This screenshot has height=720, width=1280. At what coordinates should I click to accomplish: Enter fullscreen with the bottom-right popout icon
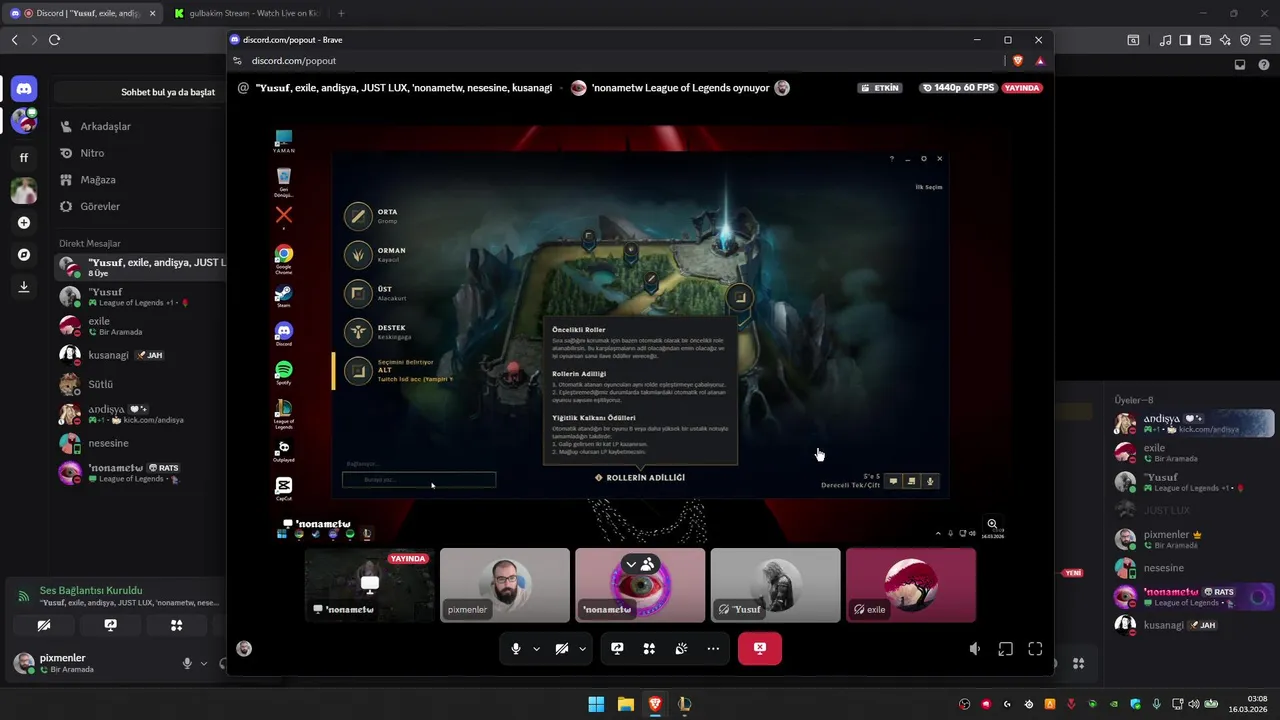pyautogui.click(x=1035, y=649)
